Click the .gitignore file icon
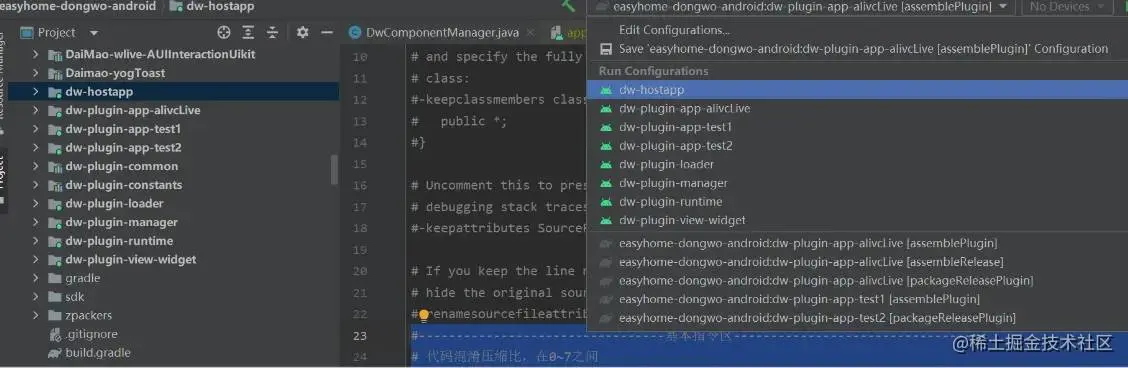The height and width of the screenshot is (368, 1128). pos(55,334)
